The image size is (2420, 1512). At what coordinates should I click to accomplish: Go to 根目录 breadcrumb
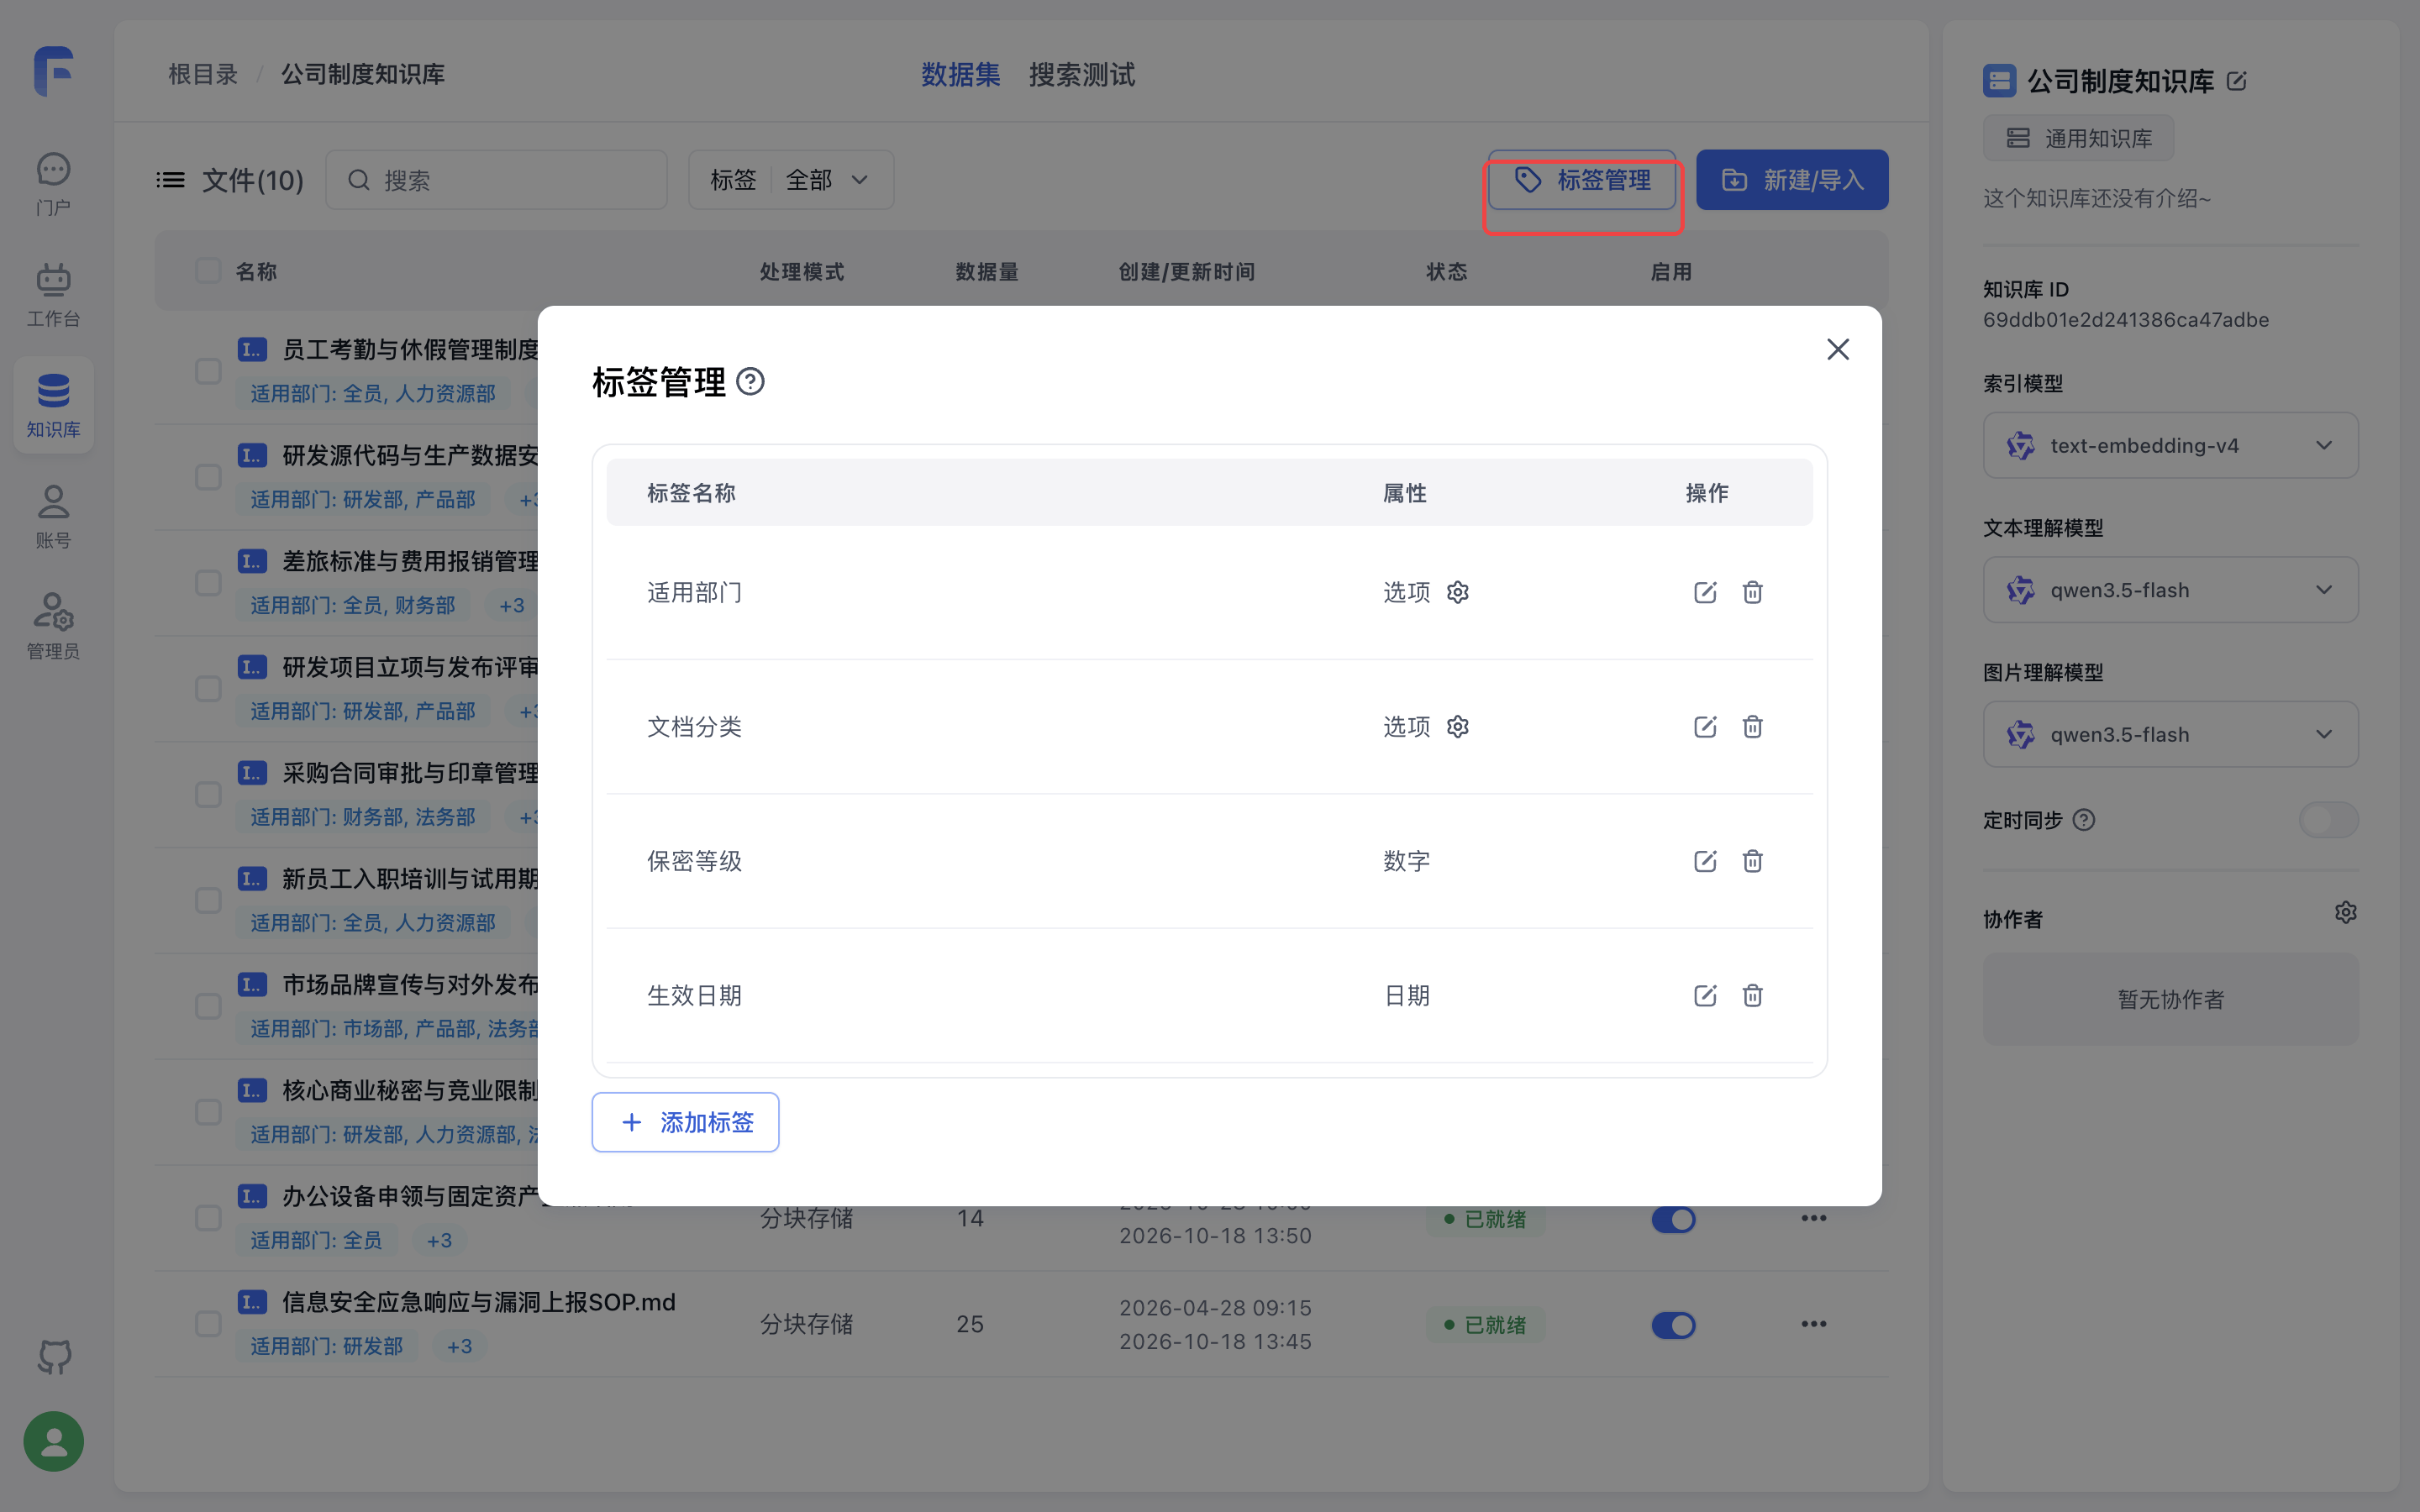(203, 75)
